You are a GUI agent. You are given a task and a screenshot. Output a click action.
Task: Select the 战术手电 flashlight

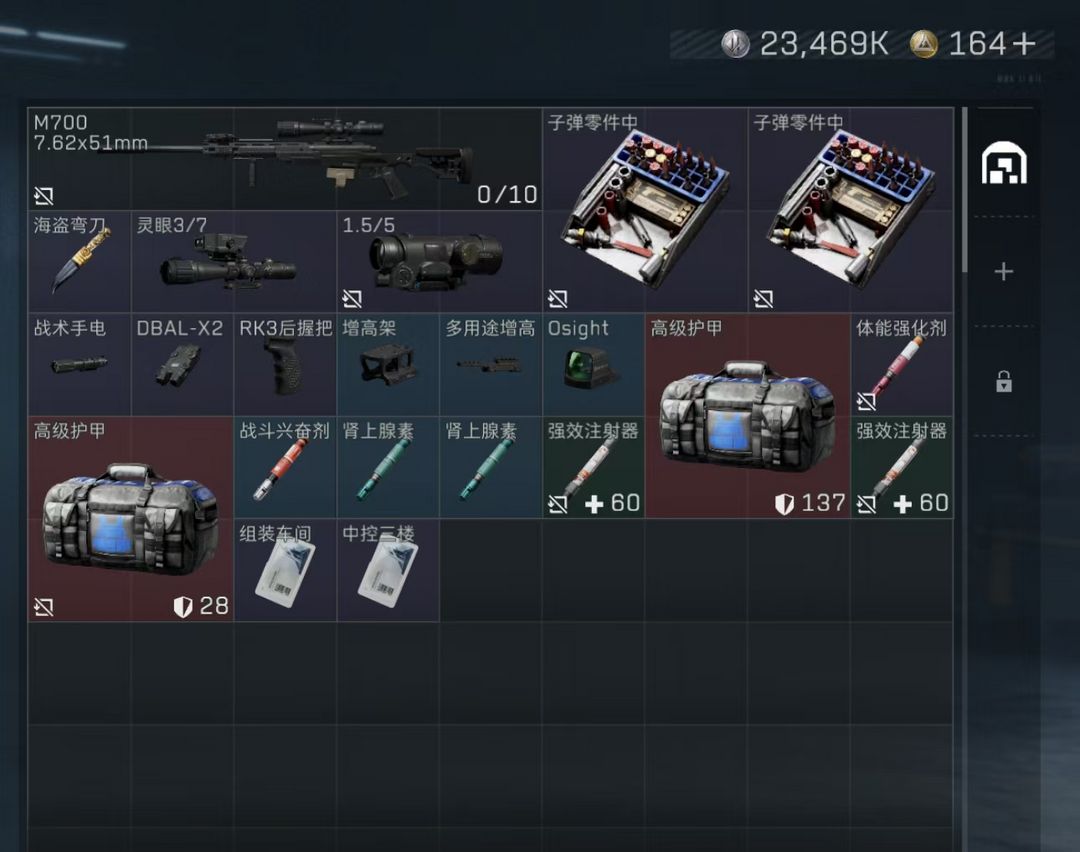point(79,364)
